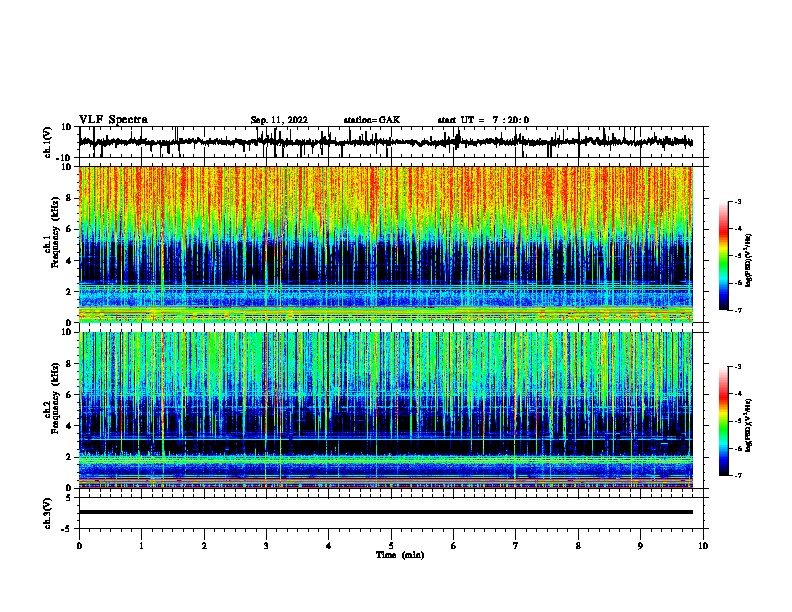
Task: Click inside the ch.2 spectrogram panel
Action: tap(386, 410)
